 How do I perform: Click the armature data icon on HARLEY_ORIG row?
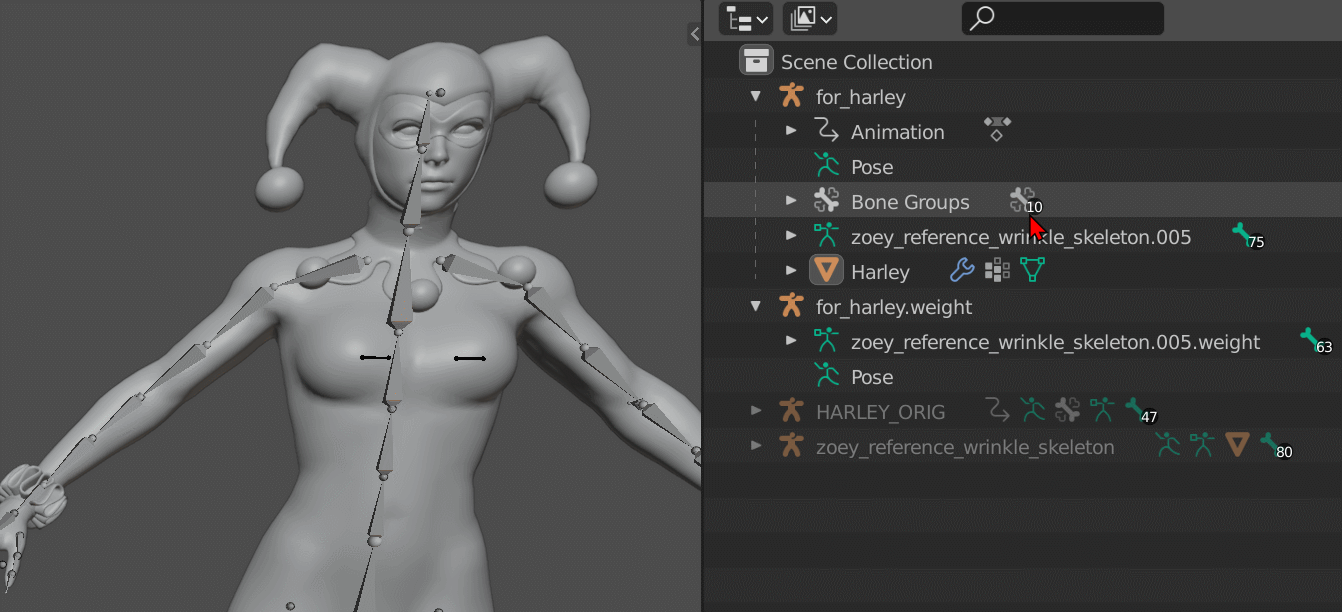click(x=1102, y=409)
